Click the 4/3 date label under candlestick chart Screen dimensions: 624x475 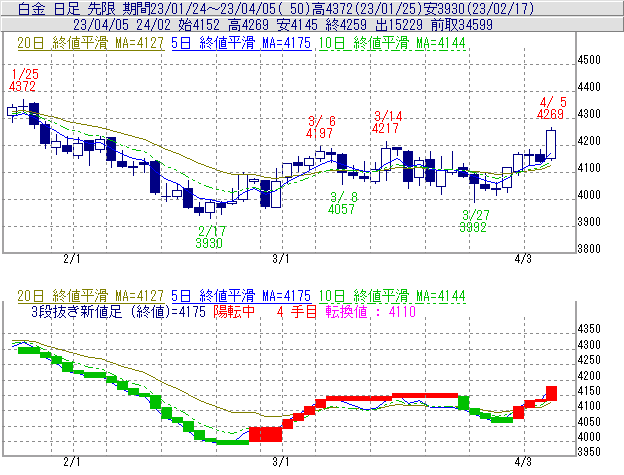point(523,259)
